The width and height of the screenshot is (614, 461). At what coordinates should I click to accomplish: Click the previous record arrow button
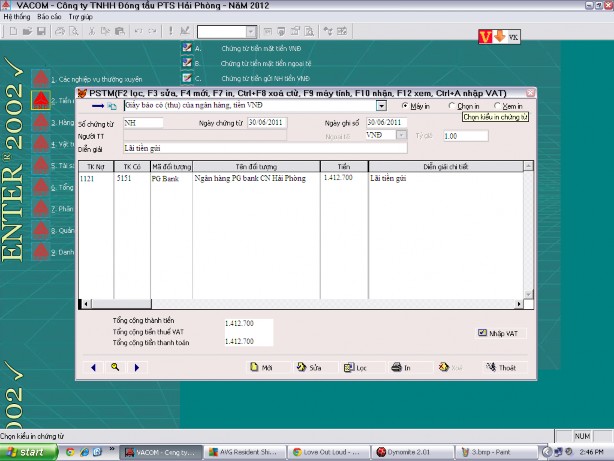[94, 367]
